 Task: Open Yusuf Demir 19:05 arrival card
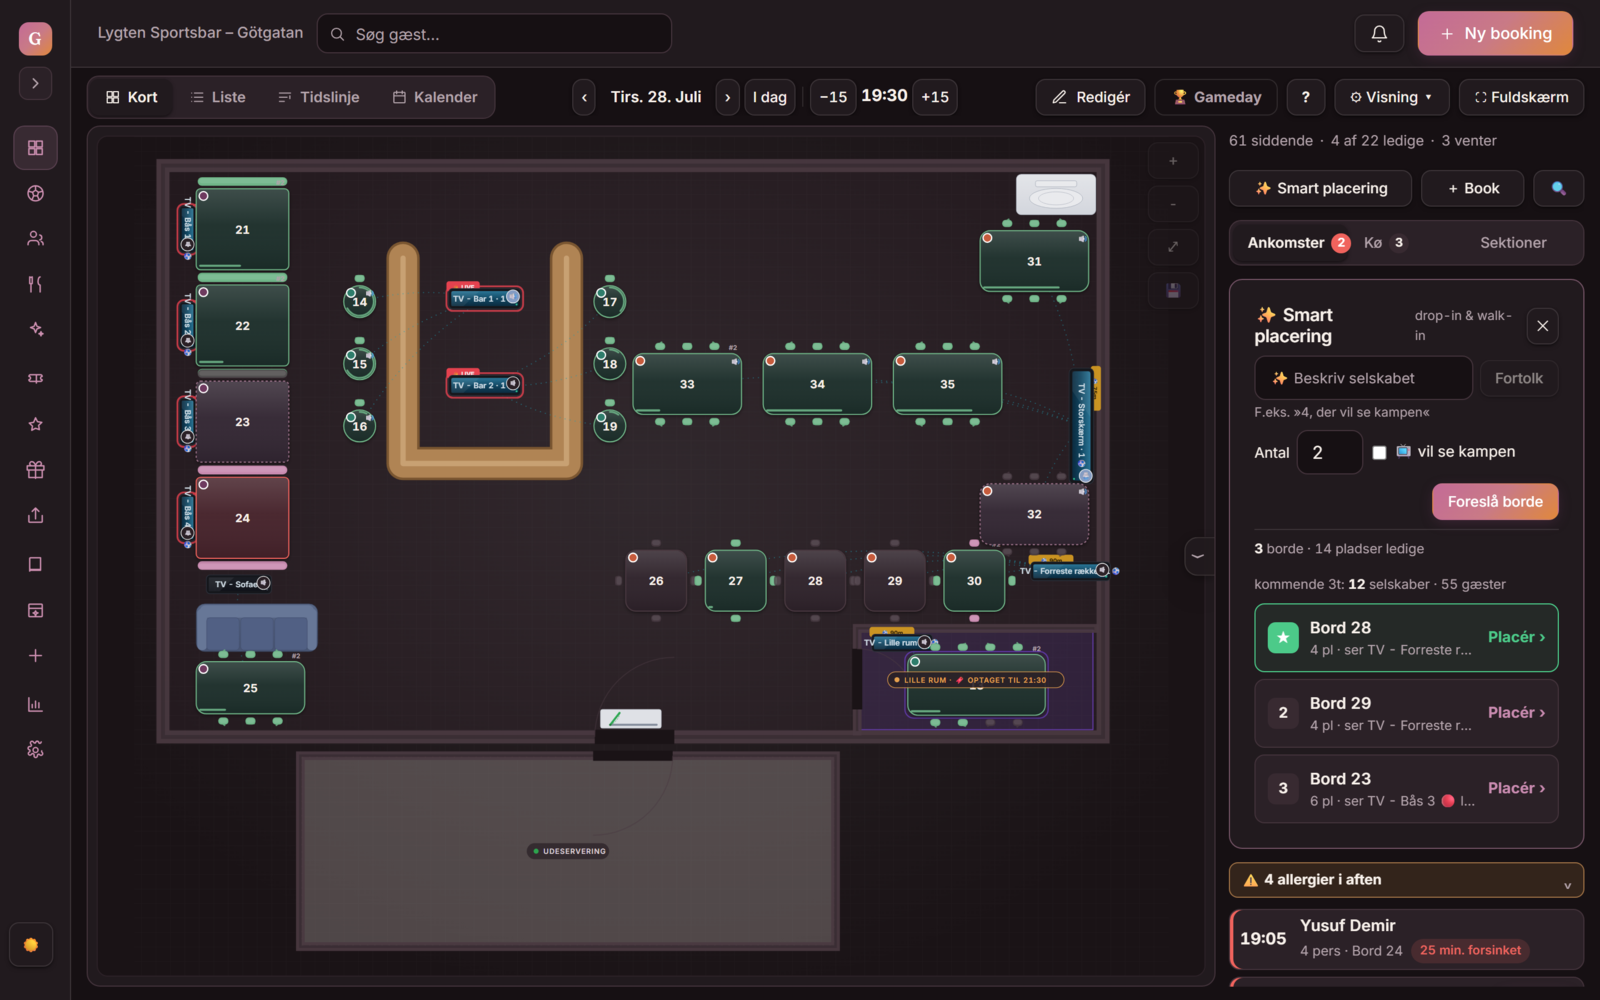1406,939
